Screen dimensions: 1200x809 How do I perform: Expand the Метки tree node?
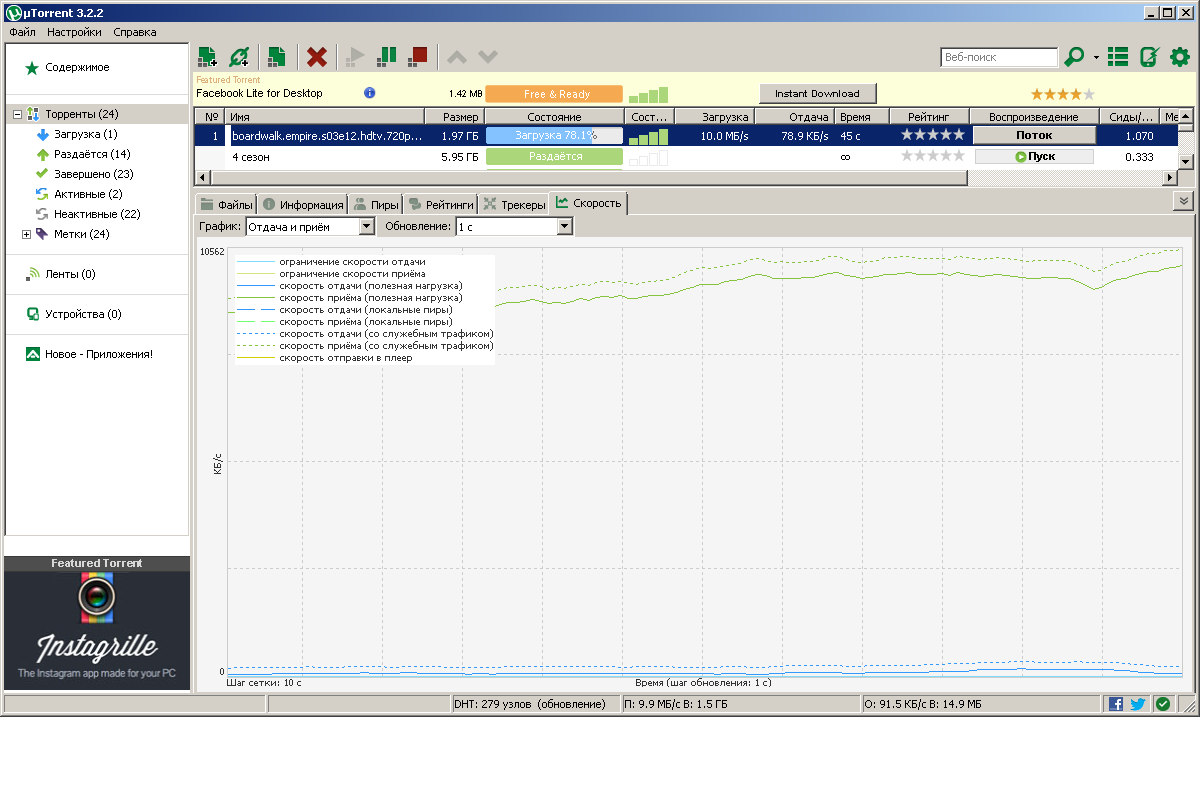[27, 234]
